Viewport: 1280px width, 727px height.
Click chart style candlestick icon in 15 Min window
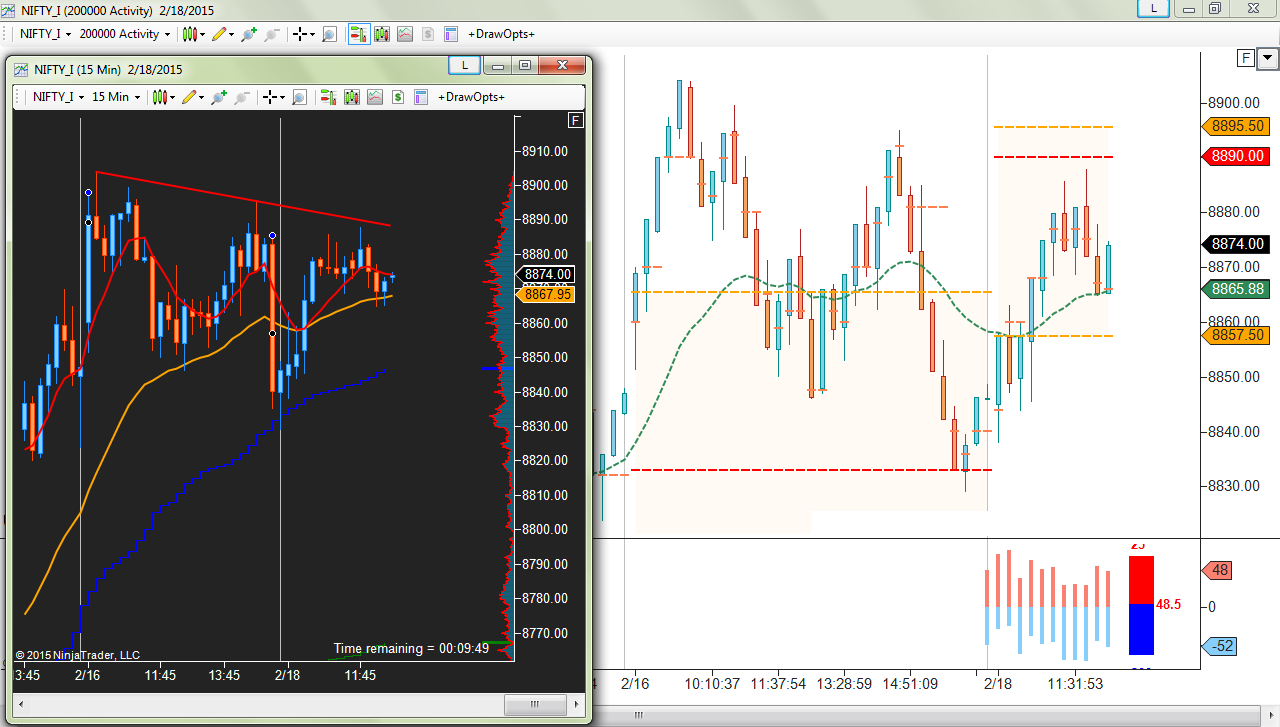(159, 97)
